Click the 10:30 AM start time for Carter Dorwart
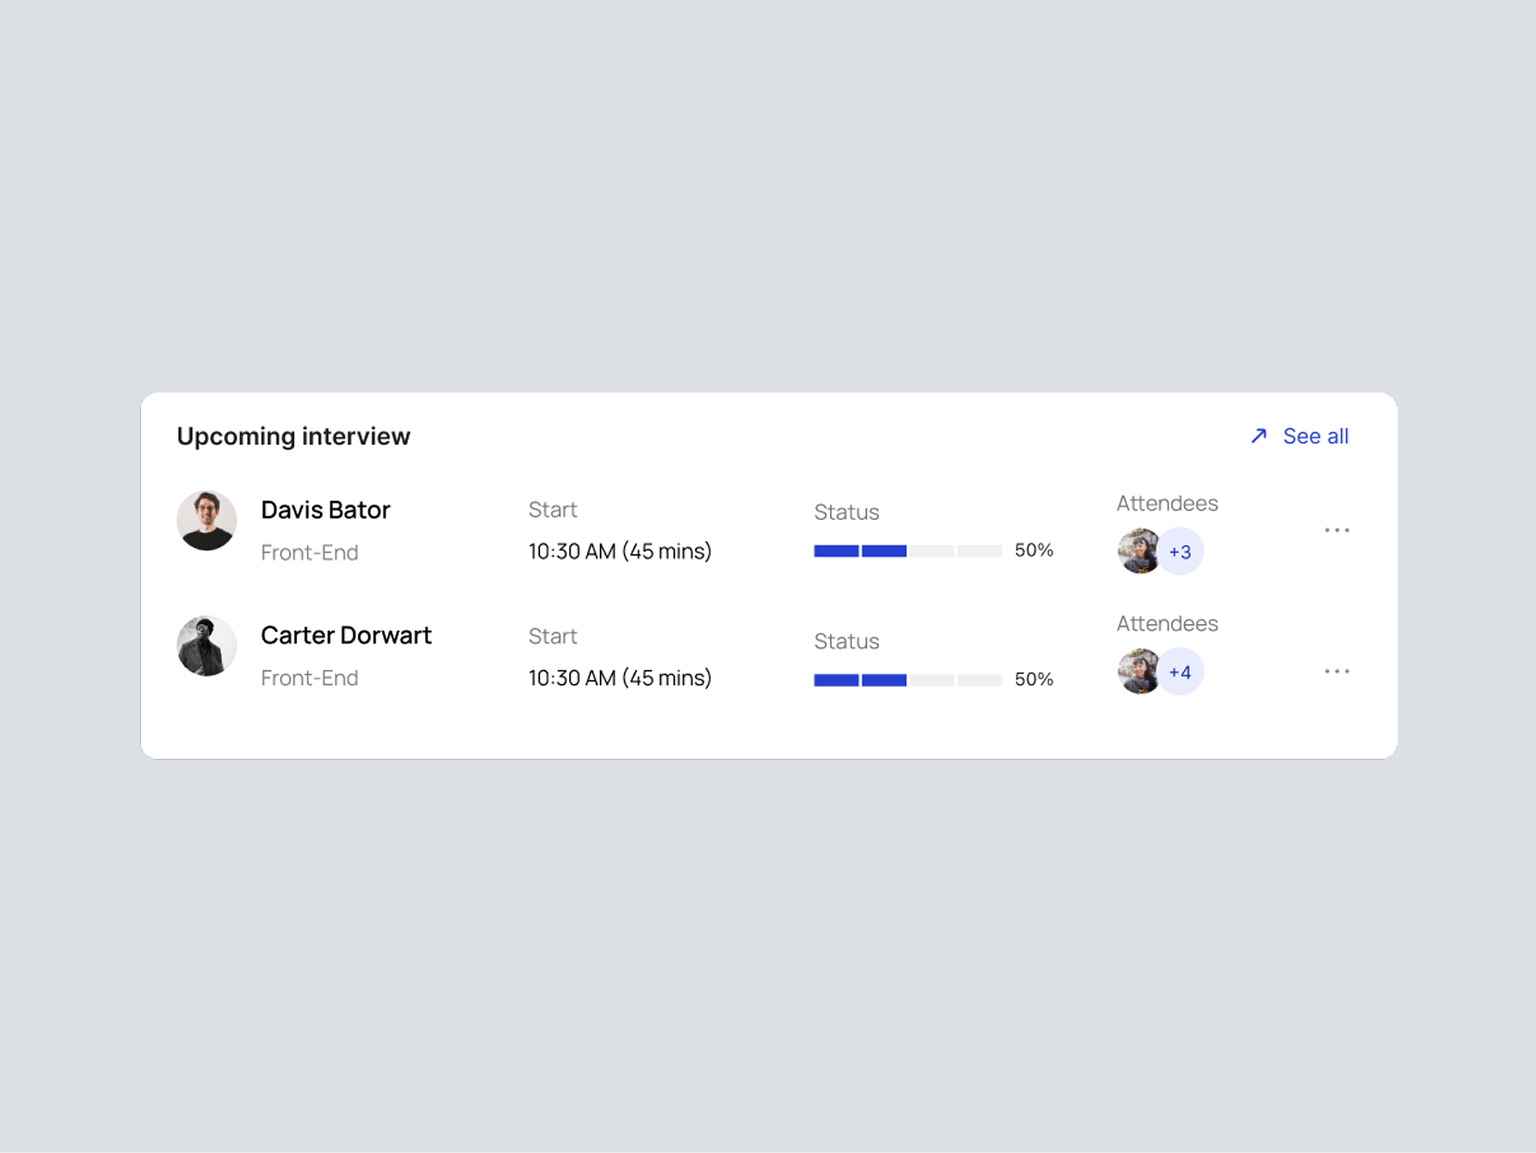 point(619,678)
